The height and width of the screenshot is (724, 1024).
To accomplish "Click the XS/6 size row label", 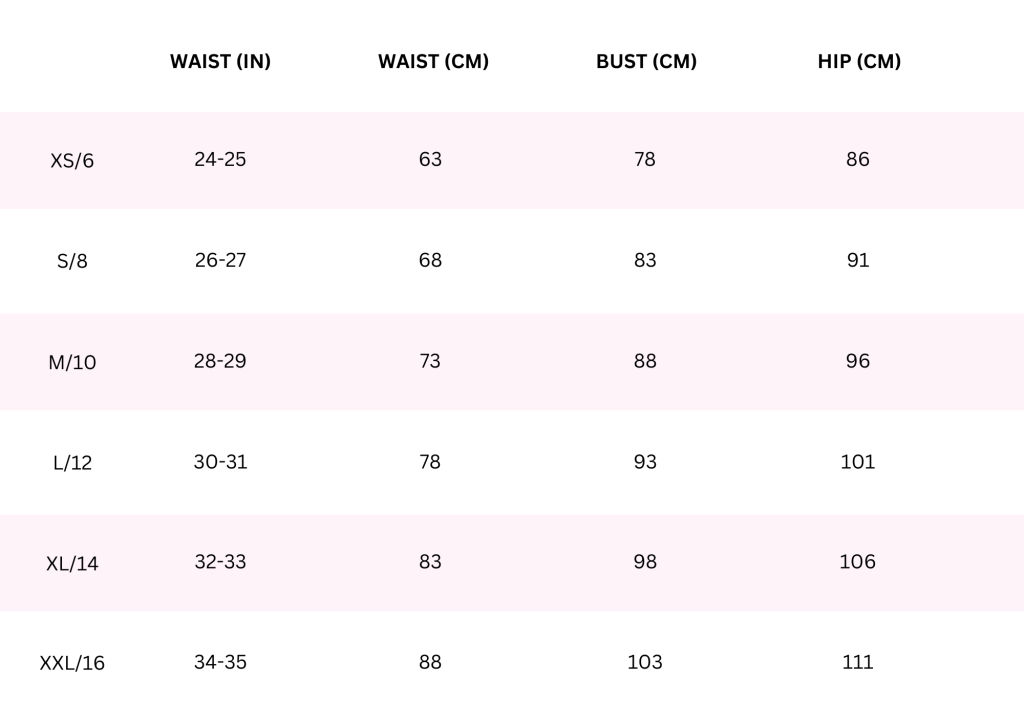I will tap(72, 161).
